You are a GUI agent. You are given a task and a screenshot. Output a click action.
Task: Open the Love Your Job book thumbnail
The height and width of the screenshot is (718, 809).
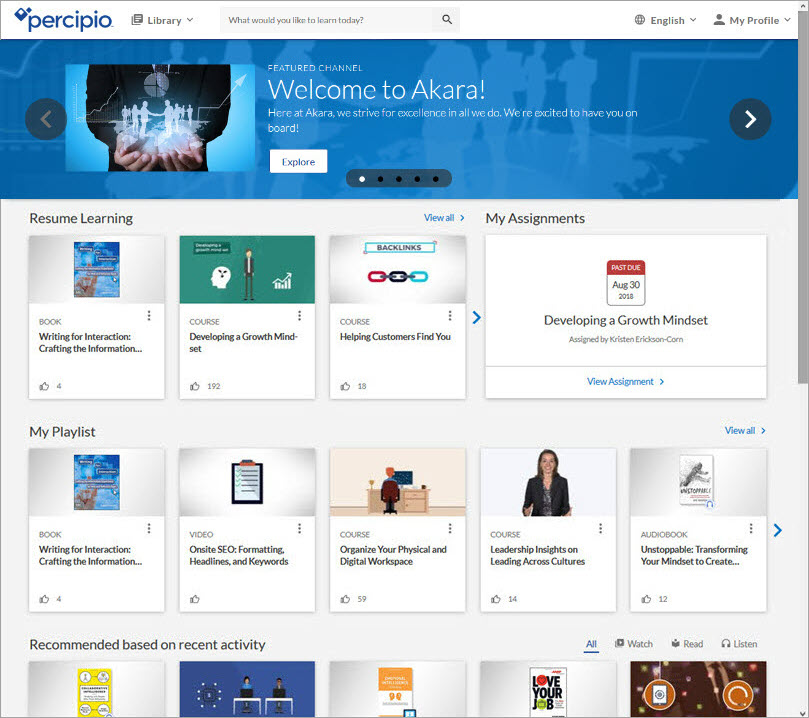click(x=548, y=689)
